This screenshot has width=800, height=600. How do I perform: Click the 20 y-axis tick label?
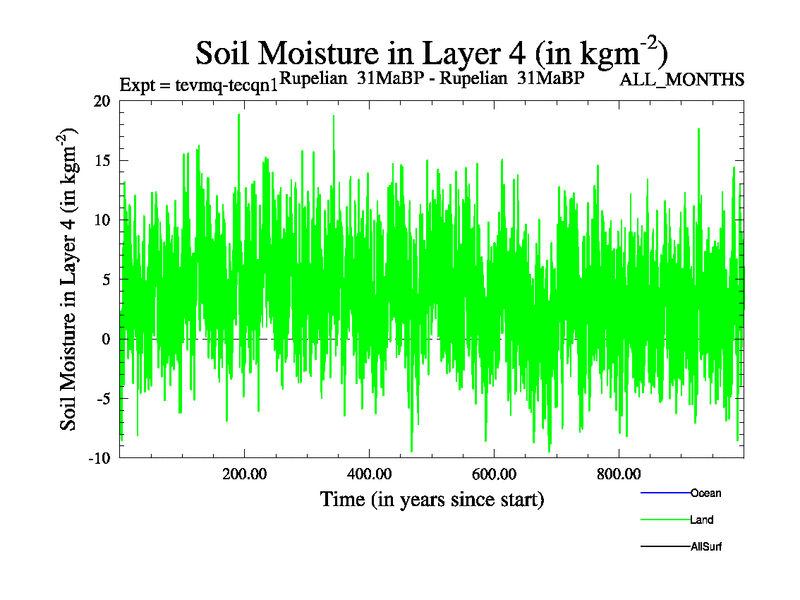100,101
